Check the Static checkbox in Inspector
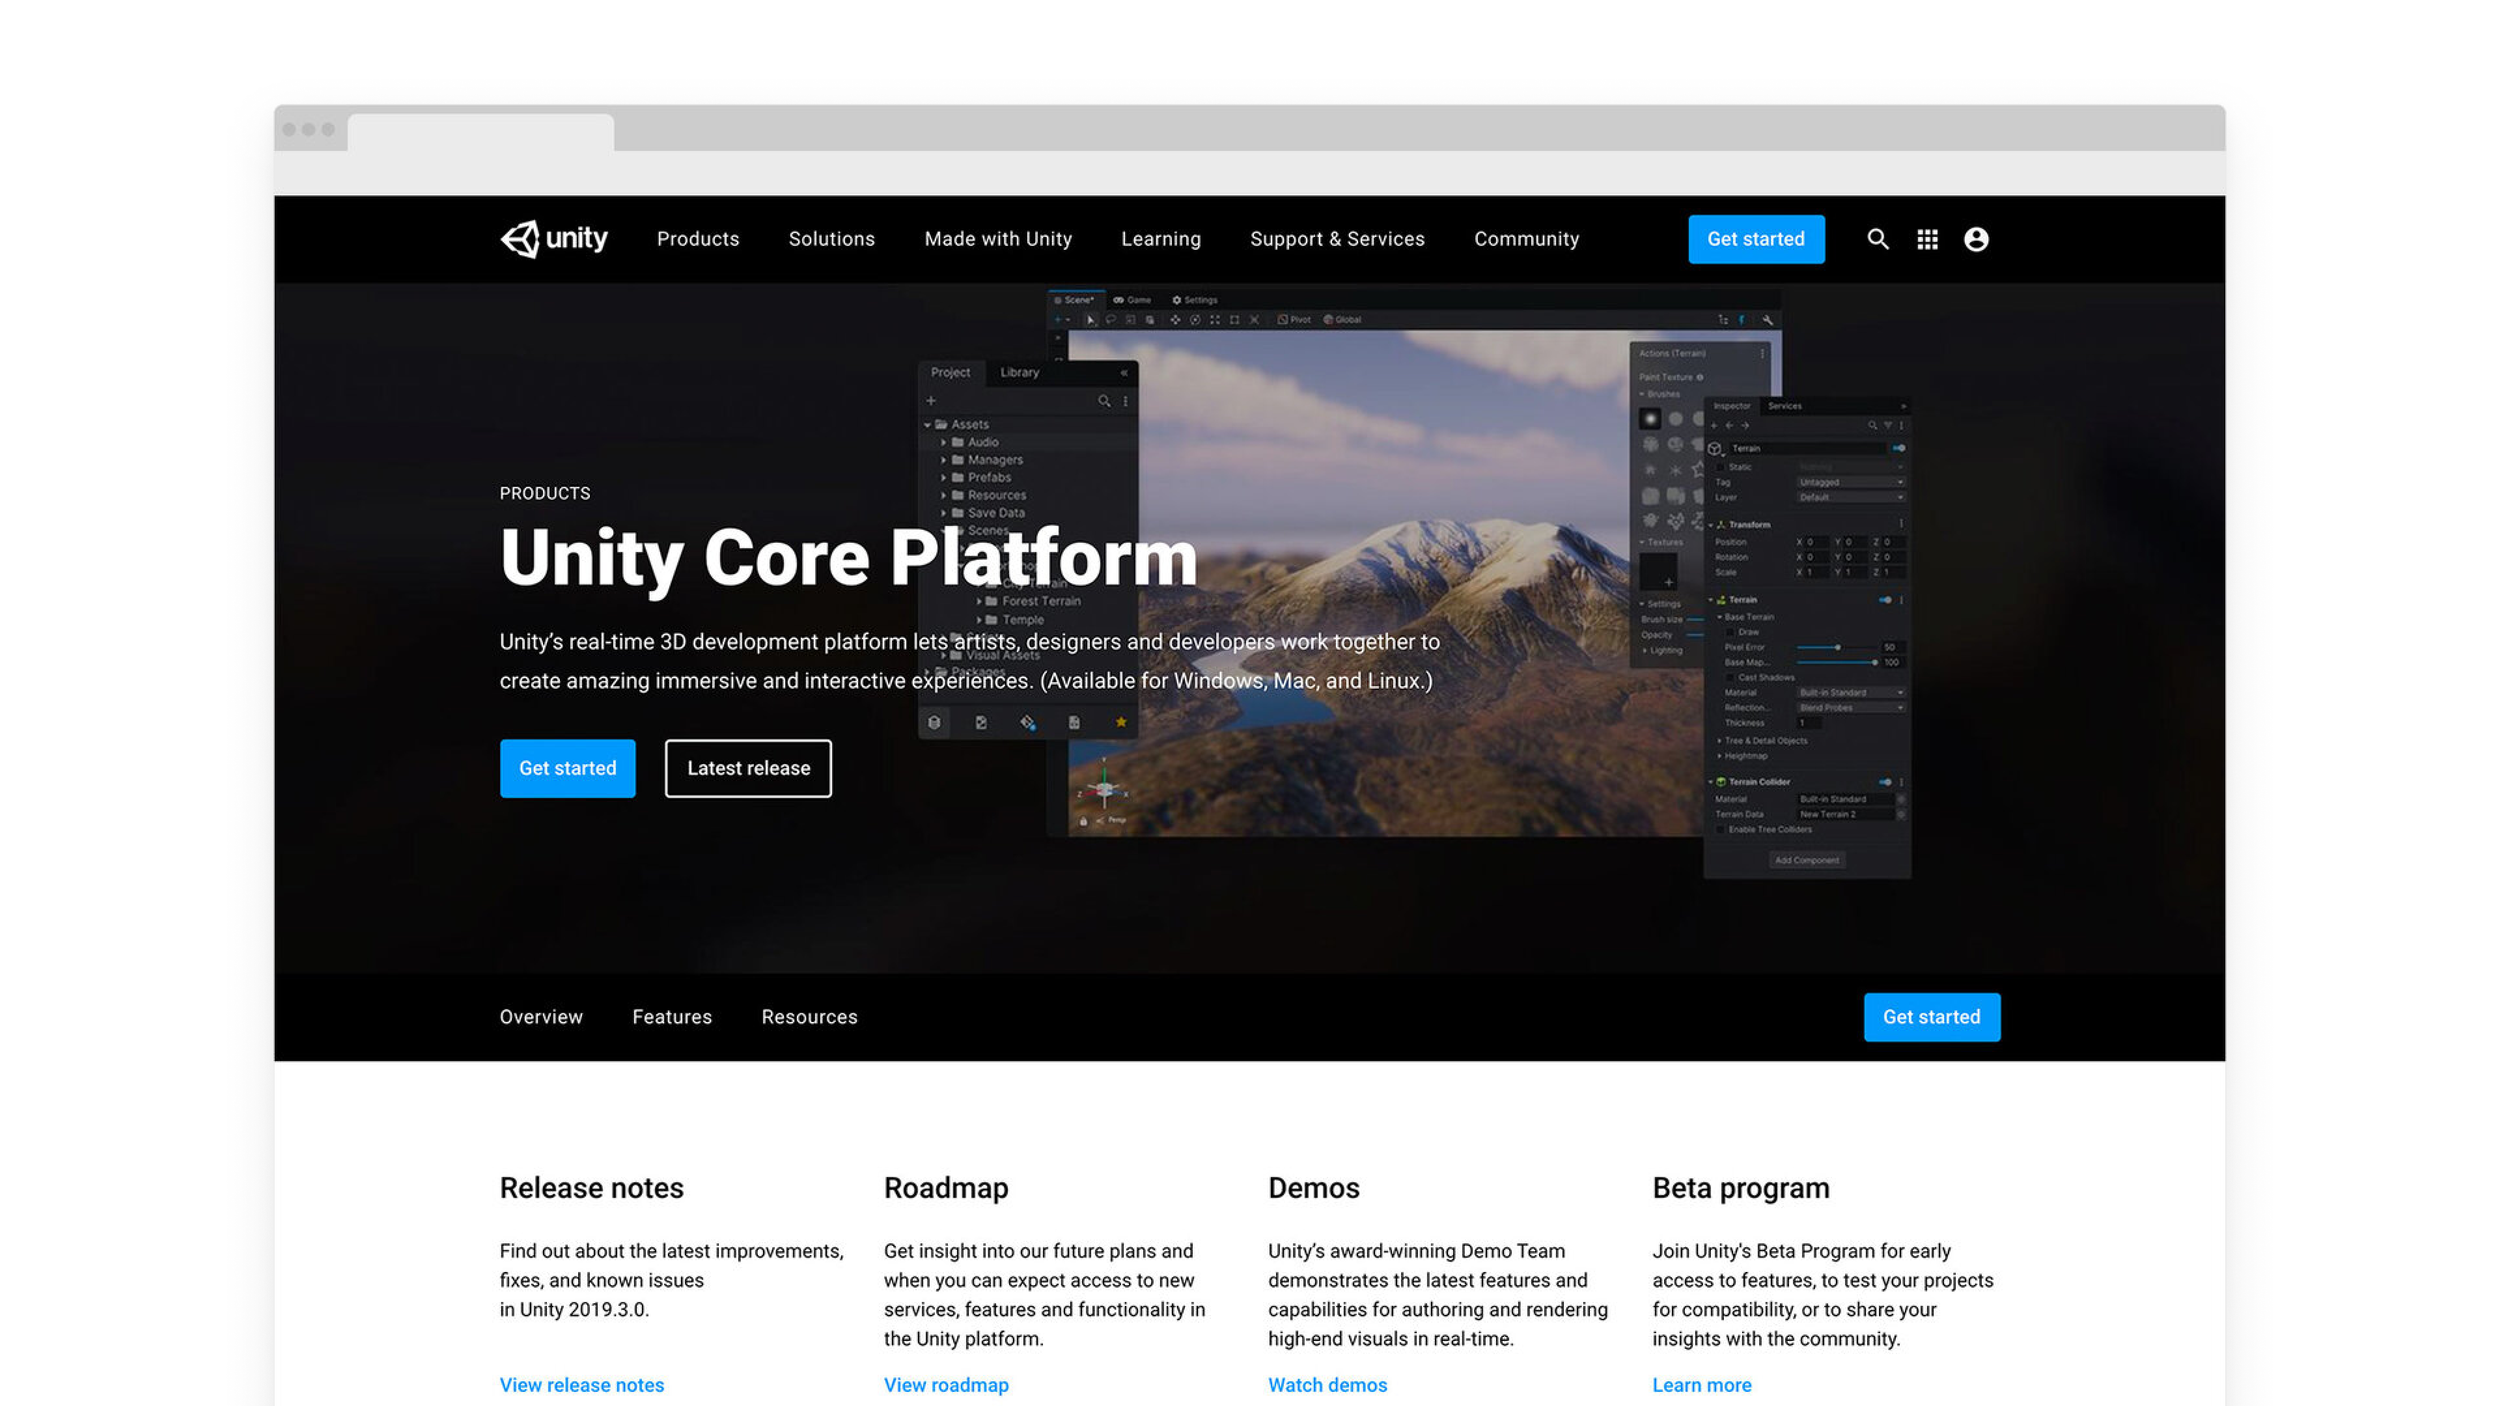The image size is (2500, 1406). pos(1720,467)
